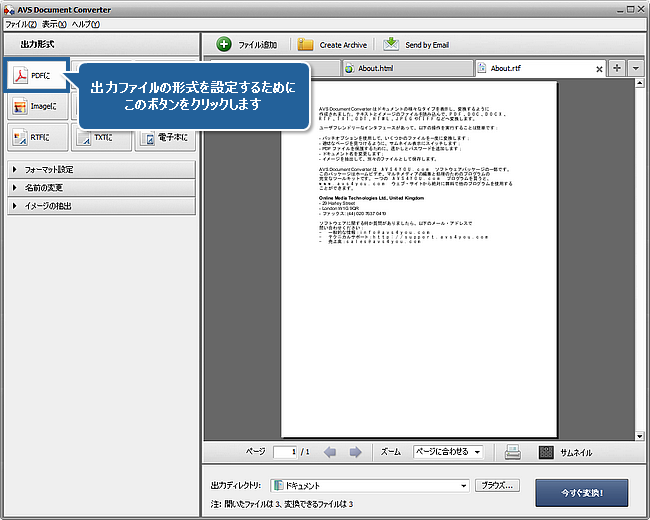Open the zoom ページに合わせる dropdown
This screenshot has width=650, height=520.
tap(448, 452)
